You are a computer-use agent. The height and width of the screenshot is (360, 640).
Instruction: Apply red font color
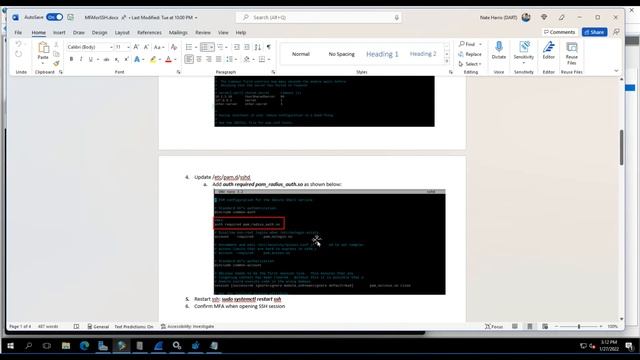(169, 60)
